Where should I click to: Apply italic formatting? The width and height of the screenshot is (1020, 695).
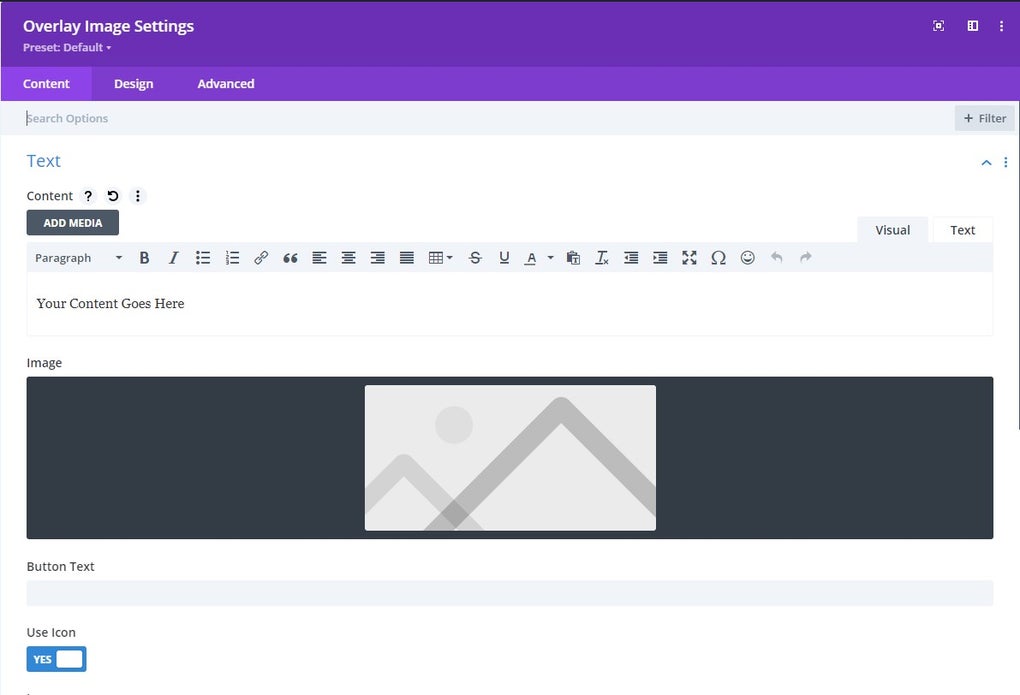(x=173, y=257)
